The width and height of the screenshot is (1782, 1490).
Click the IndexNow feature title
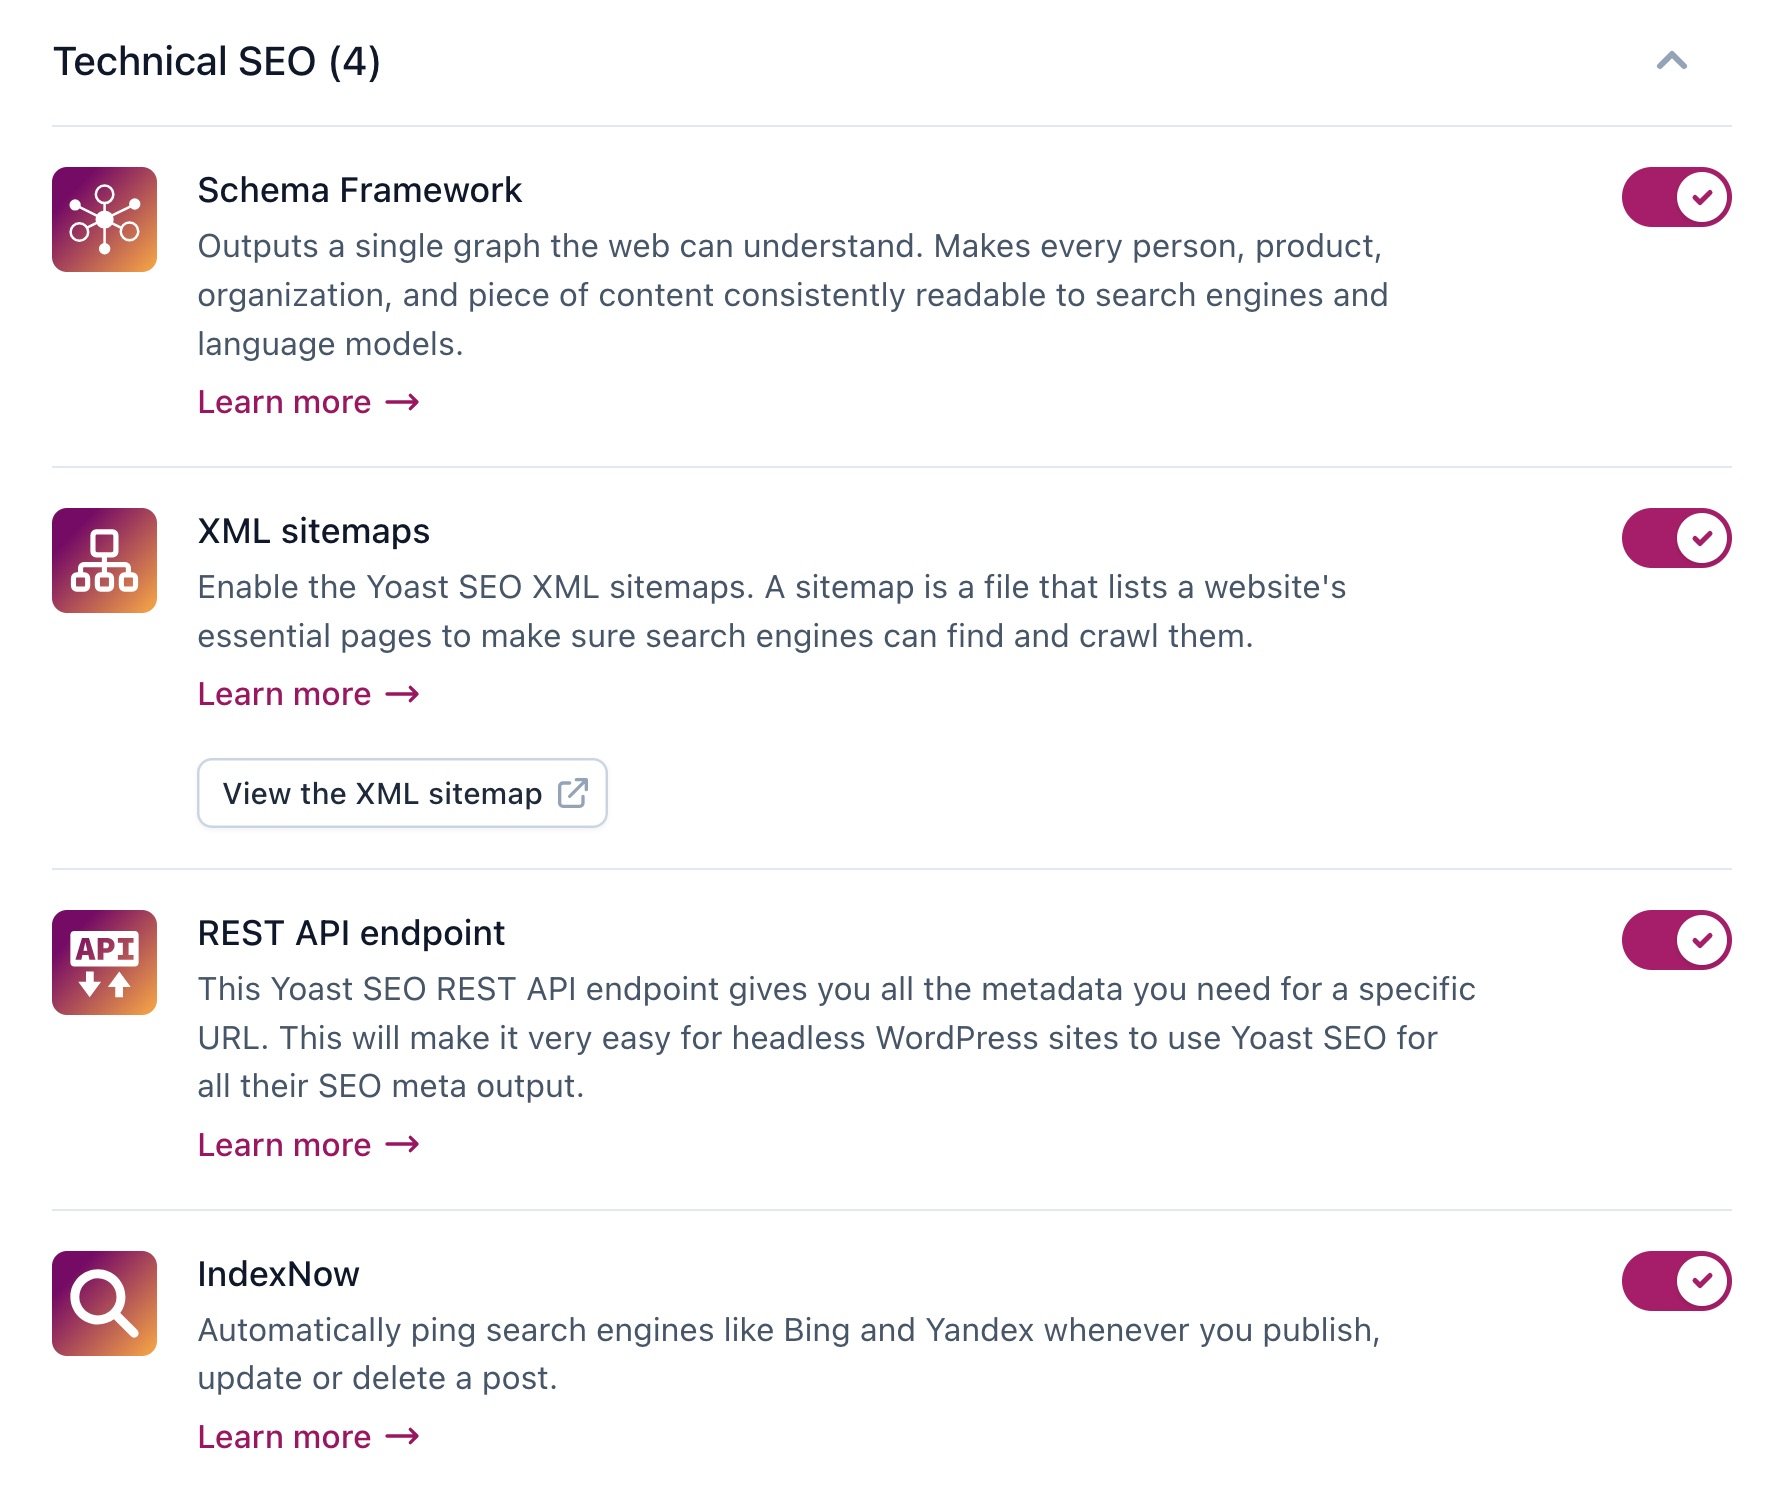coord(278,1274)
